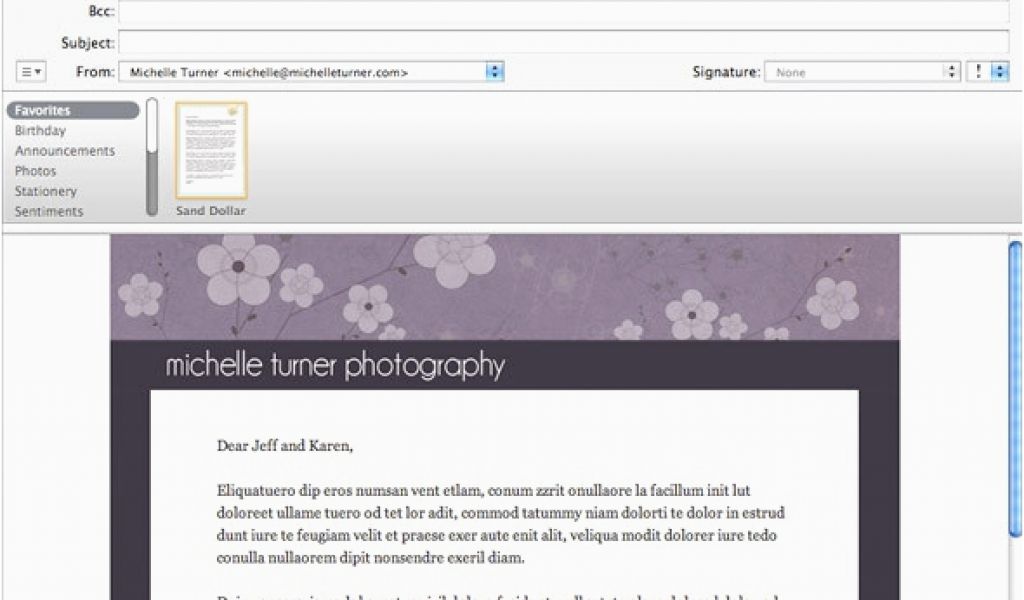Open the header fields customize dropdown
Image resolution: width=1024 pixels, height=600 pixels.
point(30,72)
